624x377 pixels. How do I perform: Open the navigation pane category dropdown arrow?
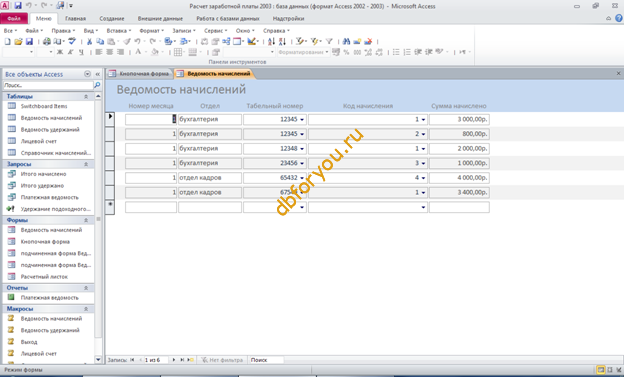(x=88, y=74)
